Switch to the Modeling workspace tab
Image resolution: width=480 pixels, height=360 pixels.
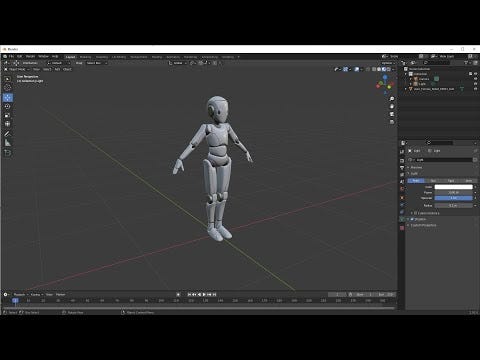[x=85, y=57]
